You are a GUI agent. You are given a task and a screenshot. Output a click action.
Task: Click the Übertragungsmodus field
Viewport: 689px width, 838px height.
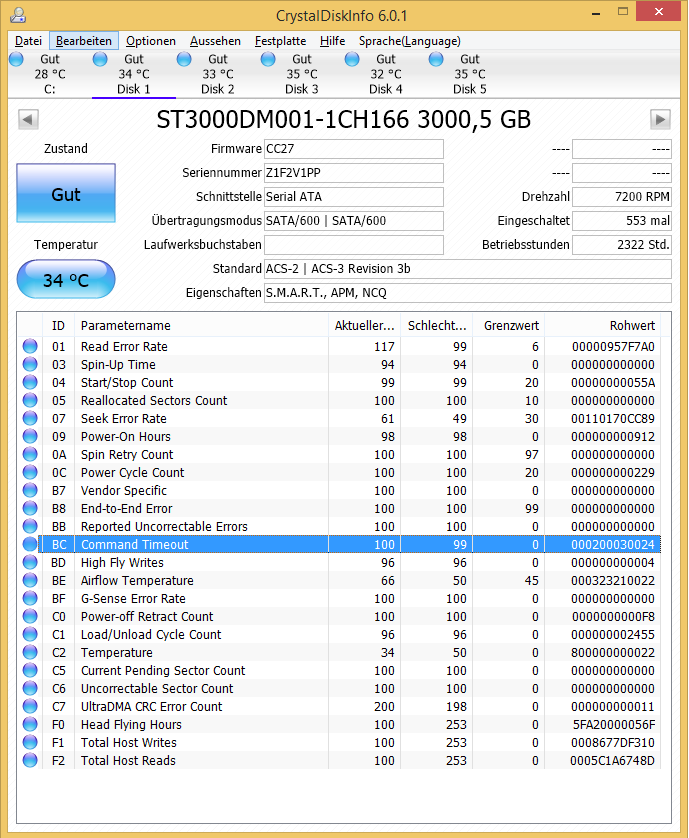[354, 221]
